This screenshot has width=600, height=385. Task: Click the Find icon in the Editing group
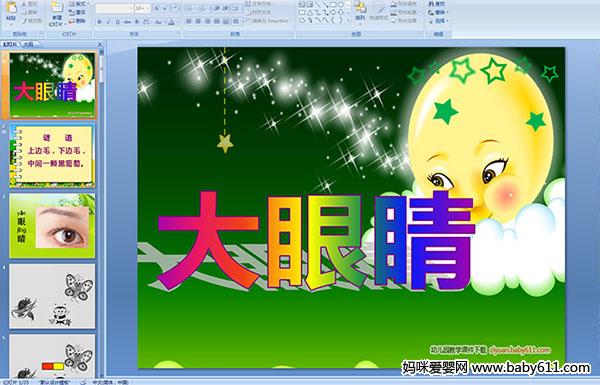pyautogui.click(x=437, y=4)
